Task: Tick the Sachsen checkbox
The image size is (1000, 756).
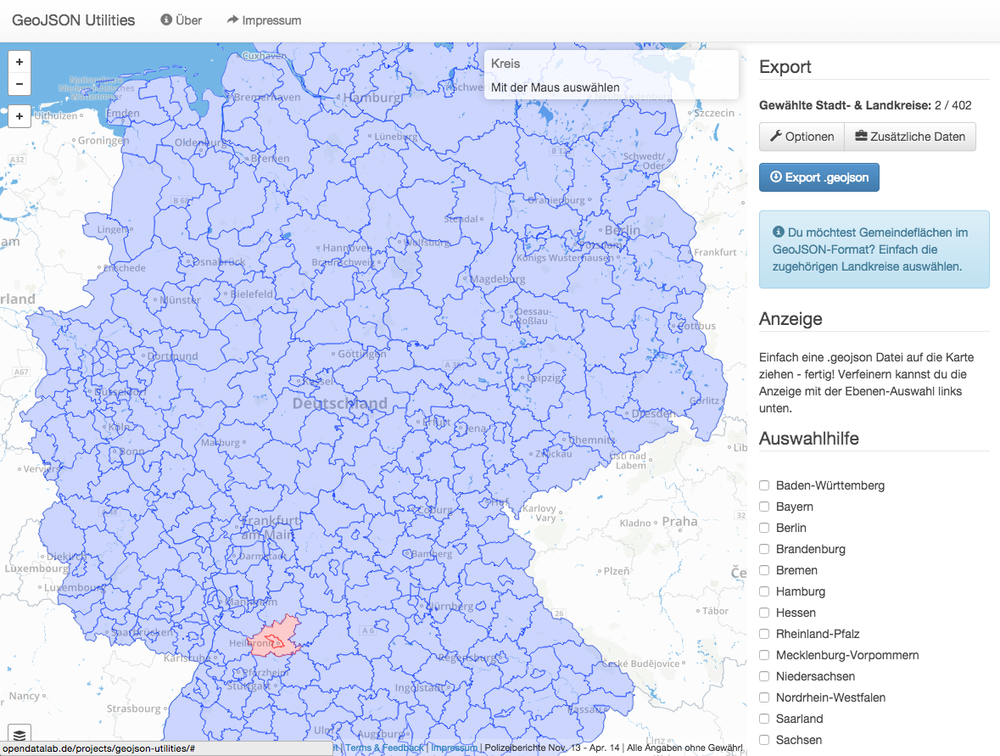Action: coord(764,740)
